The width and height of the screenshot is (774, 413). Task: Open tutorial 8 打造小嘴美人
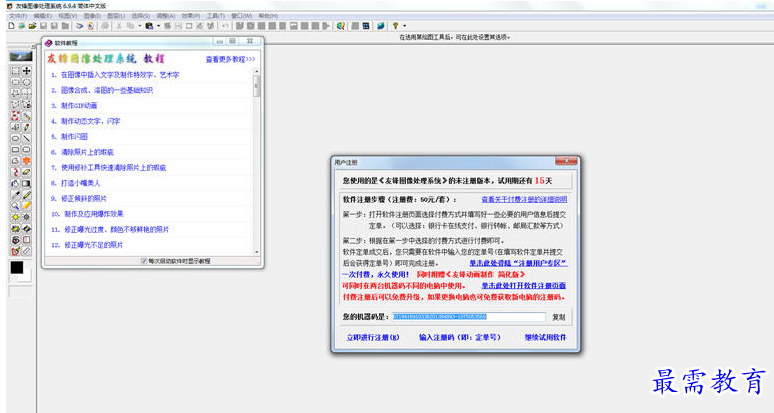(x=76, y=183)
